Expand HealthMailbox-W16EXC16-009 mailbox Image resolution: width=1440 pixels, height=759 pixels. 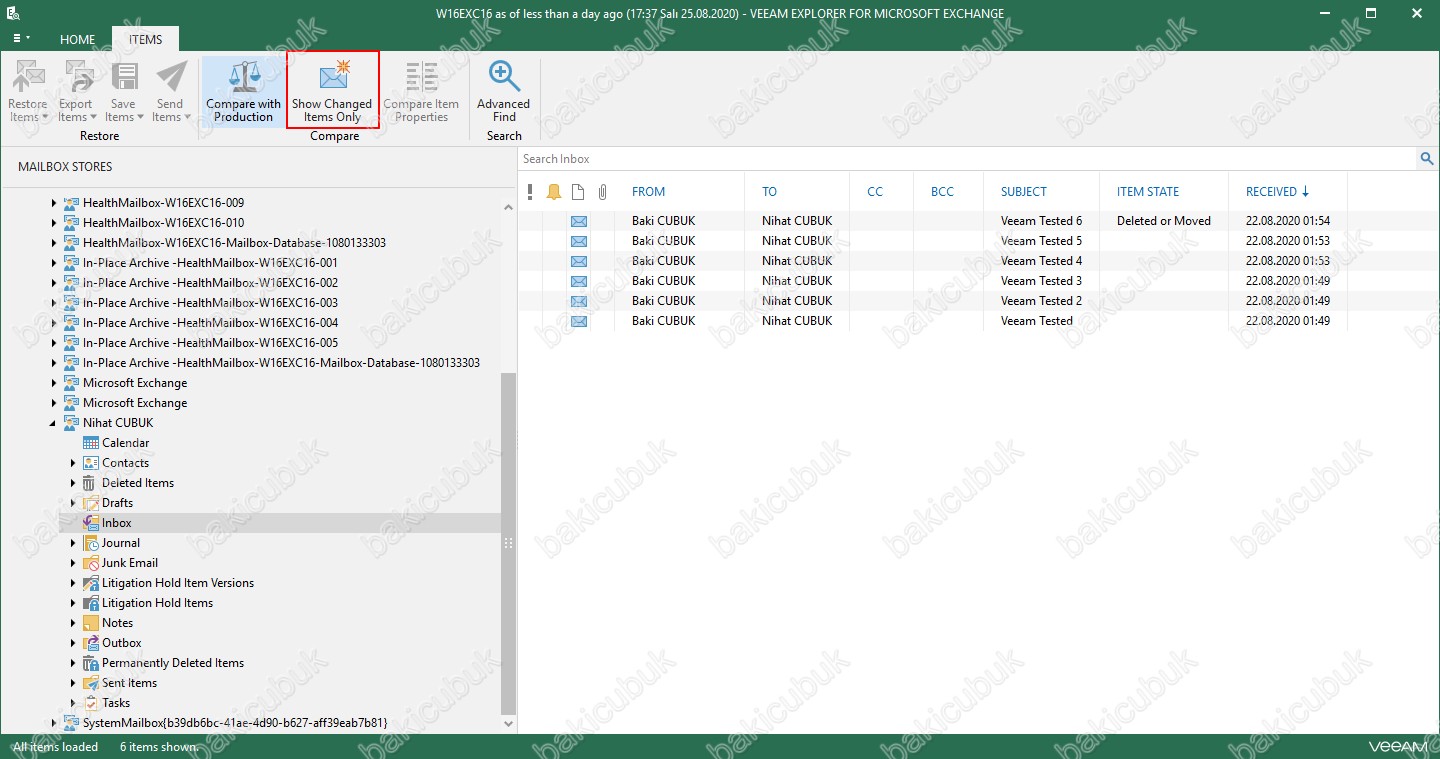54,203
